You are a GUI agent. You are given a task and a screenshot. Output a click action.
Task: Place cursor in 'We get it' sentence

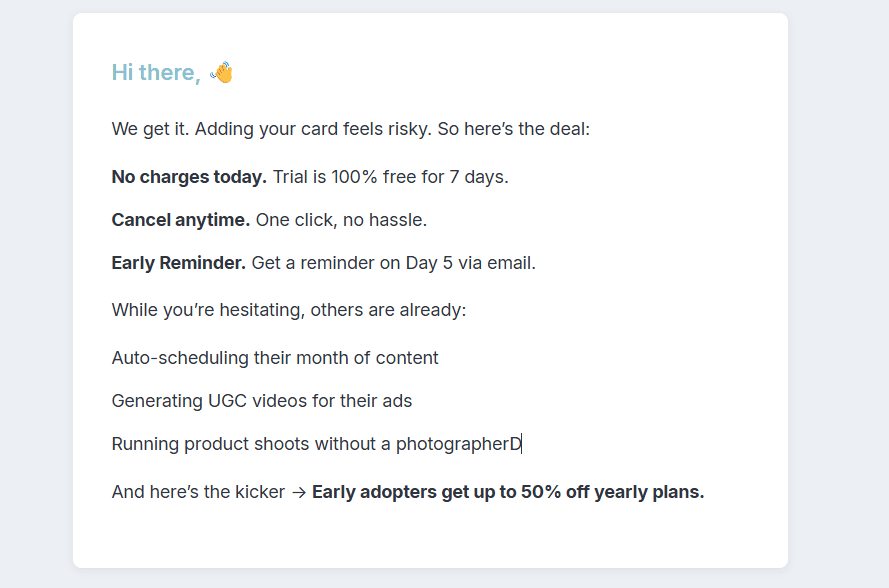coord(150,129)
